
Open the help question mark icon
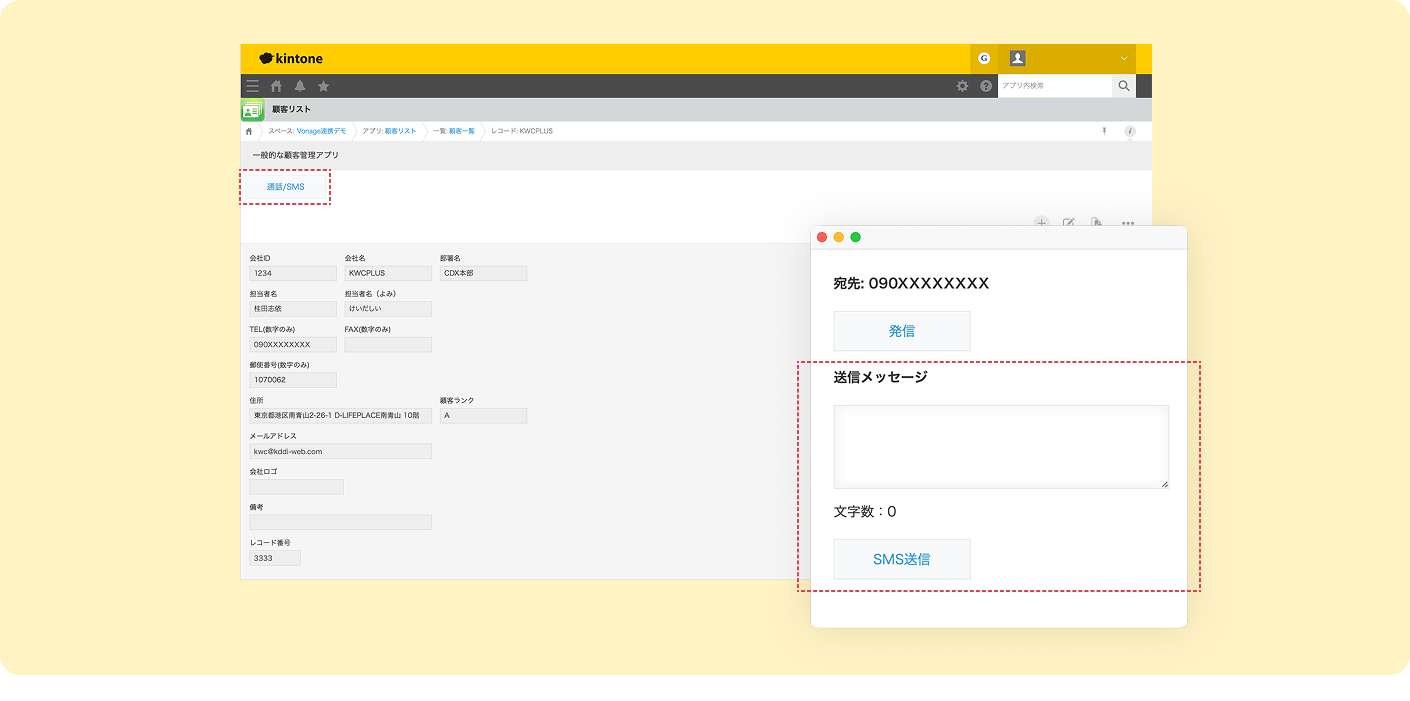coord(986,86)
